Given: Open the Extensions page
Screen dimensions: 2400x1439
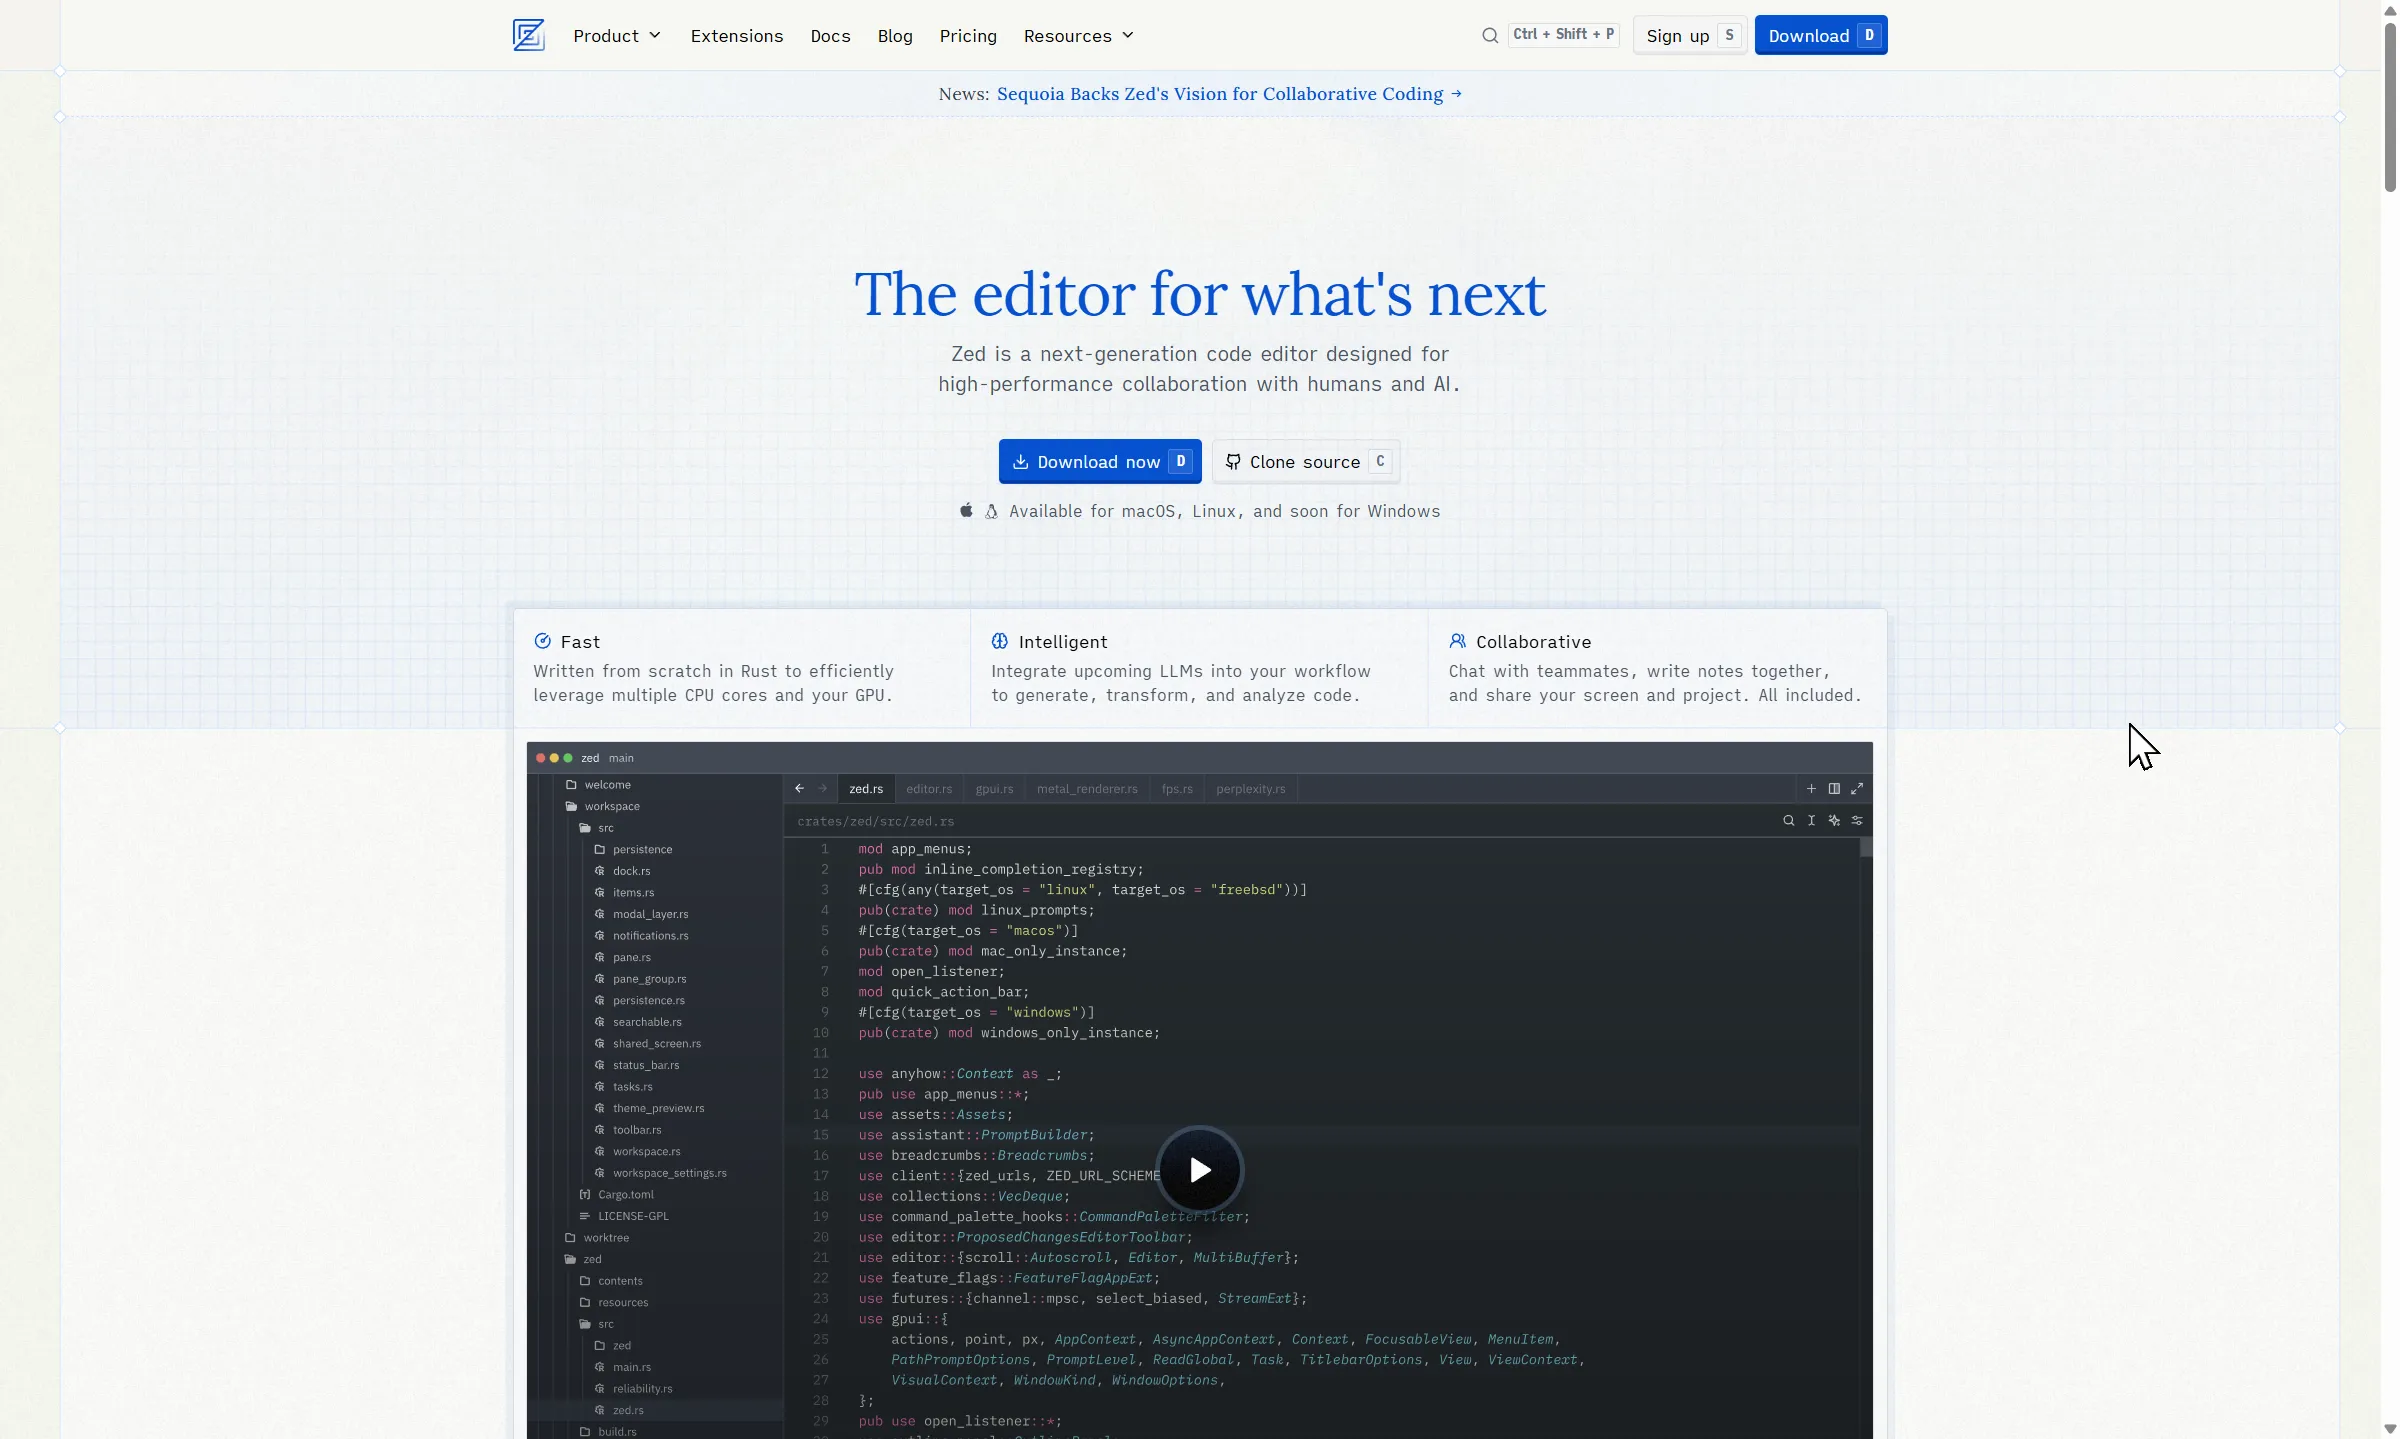Looking at the screenshot, I should [x=737, y=36].
